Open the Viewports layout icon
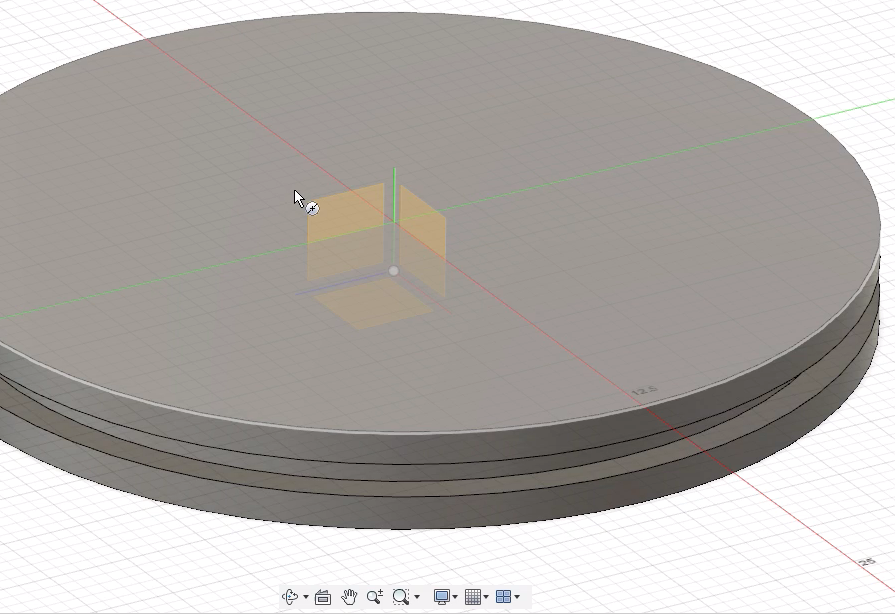Screen dimensions: 895x614 click(503, 597)
